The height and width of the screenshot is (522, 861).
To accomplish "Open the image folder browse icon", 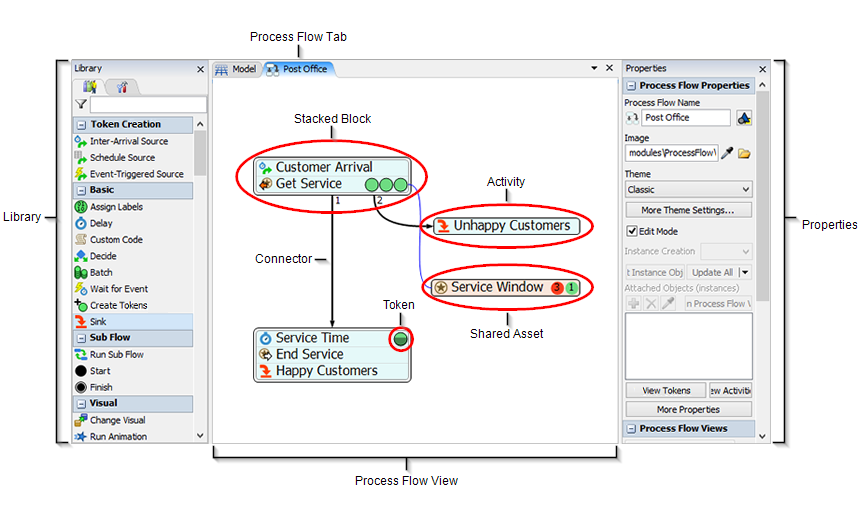I will 744,153.
